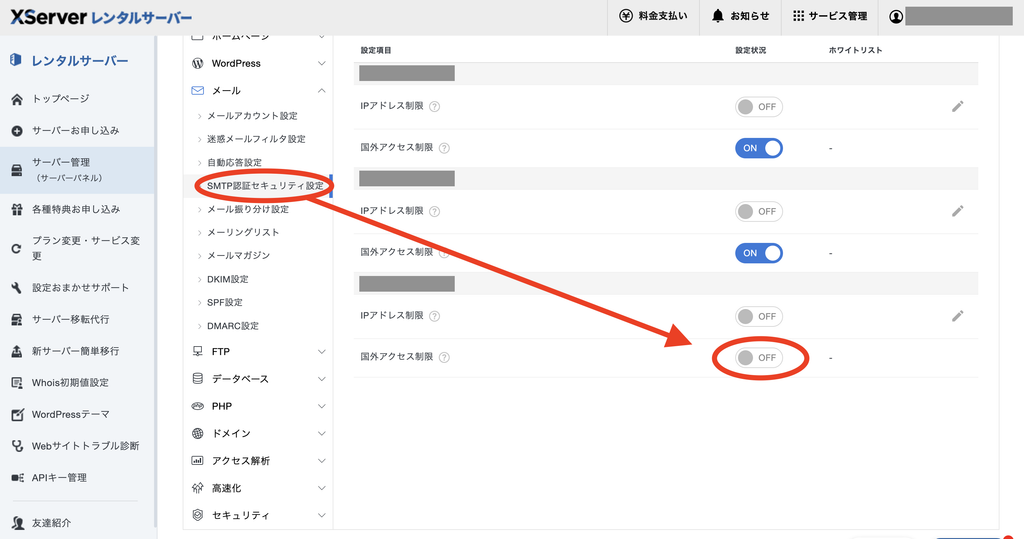Go to APIキー管理 in the sidebar
1024x539 pixels.
[x=59, y=478]
